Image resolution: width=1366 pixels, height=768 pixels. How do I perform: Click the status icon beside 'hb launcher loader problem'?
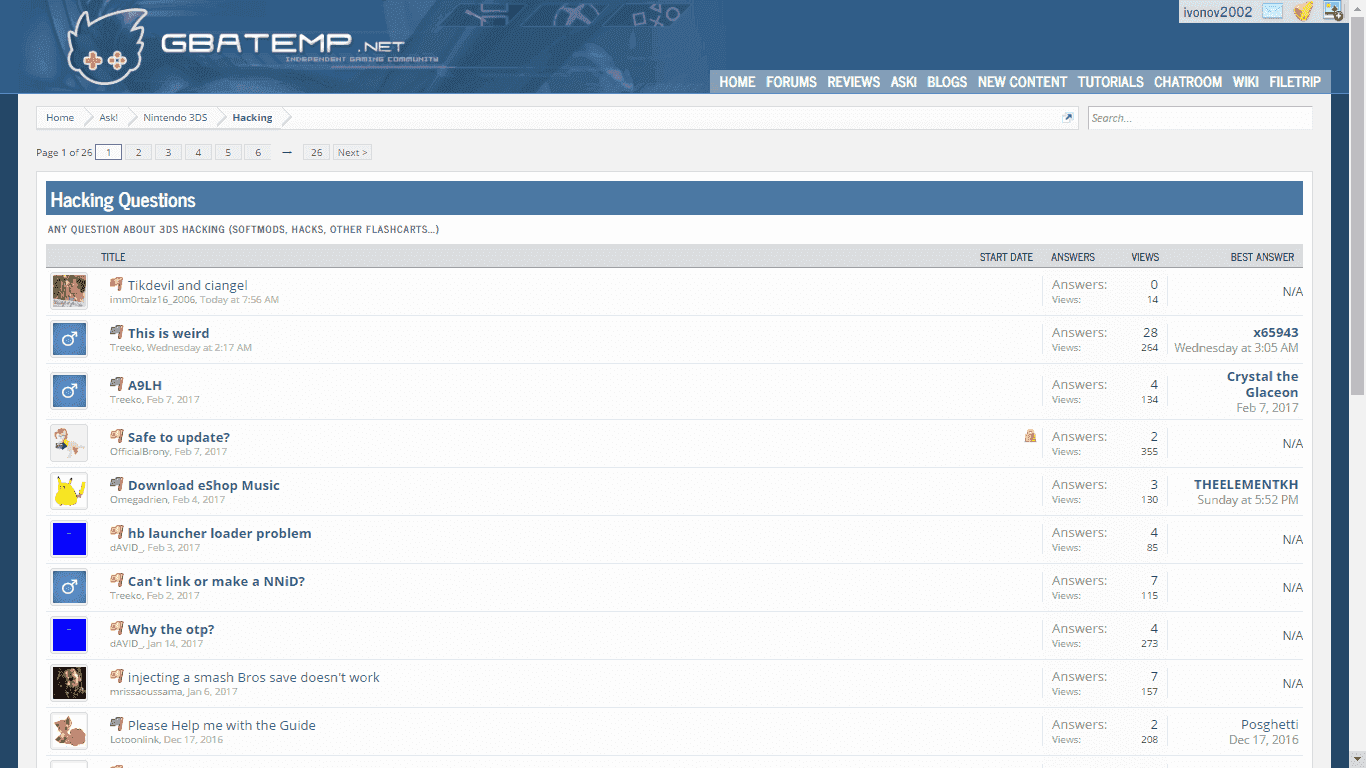116,532
